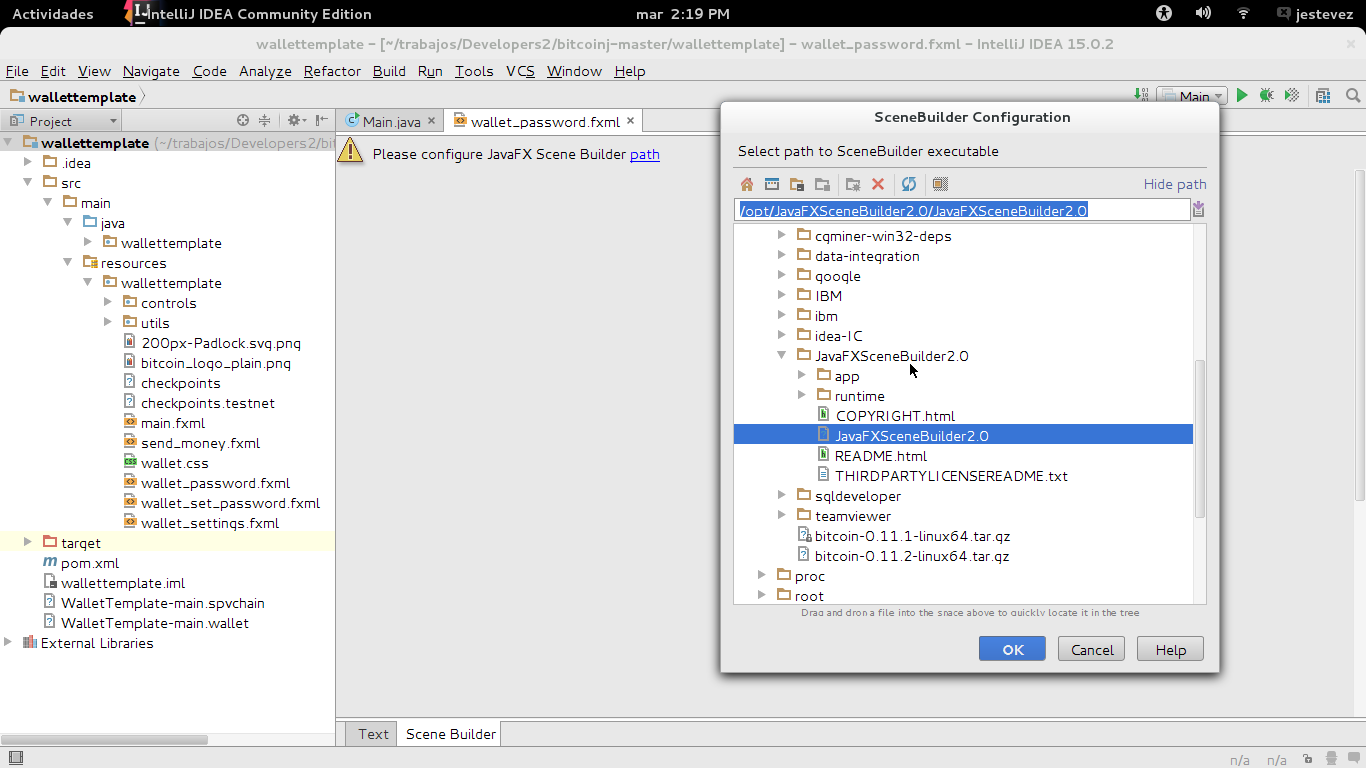Screen dimensions: 1366x768
Task: Close the Main.java editor tab
Action: coord(431,121)
